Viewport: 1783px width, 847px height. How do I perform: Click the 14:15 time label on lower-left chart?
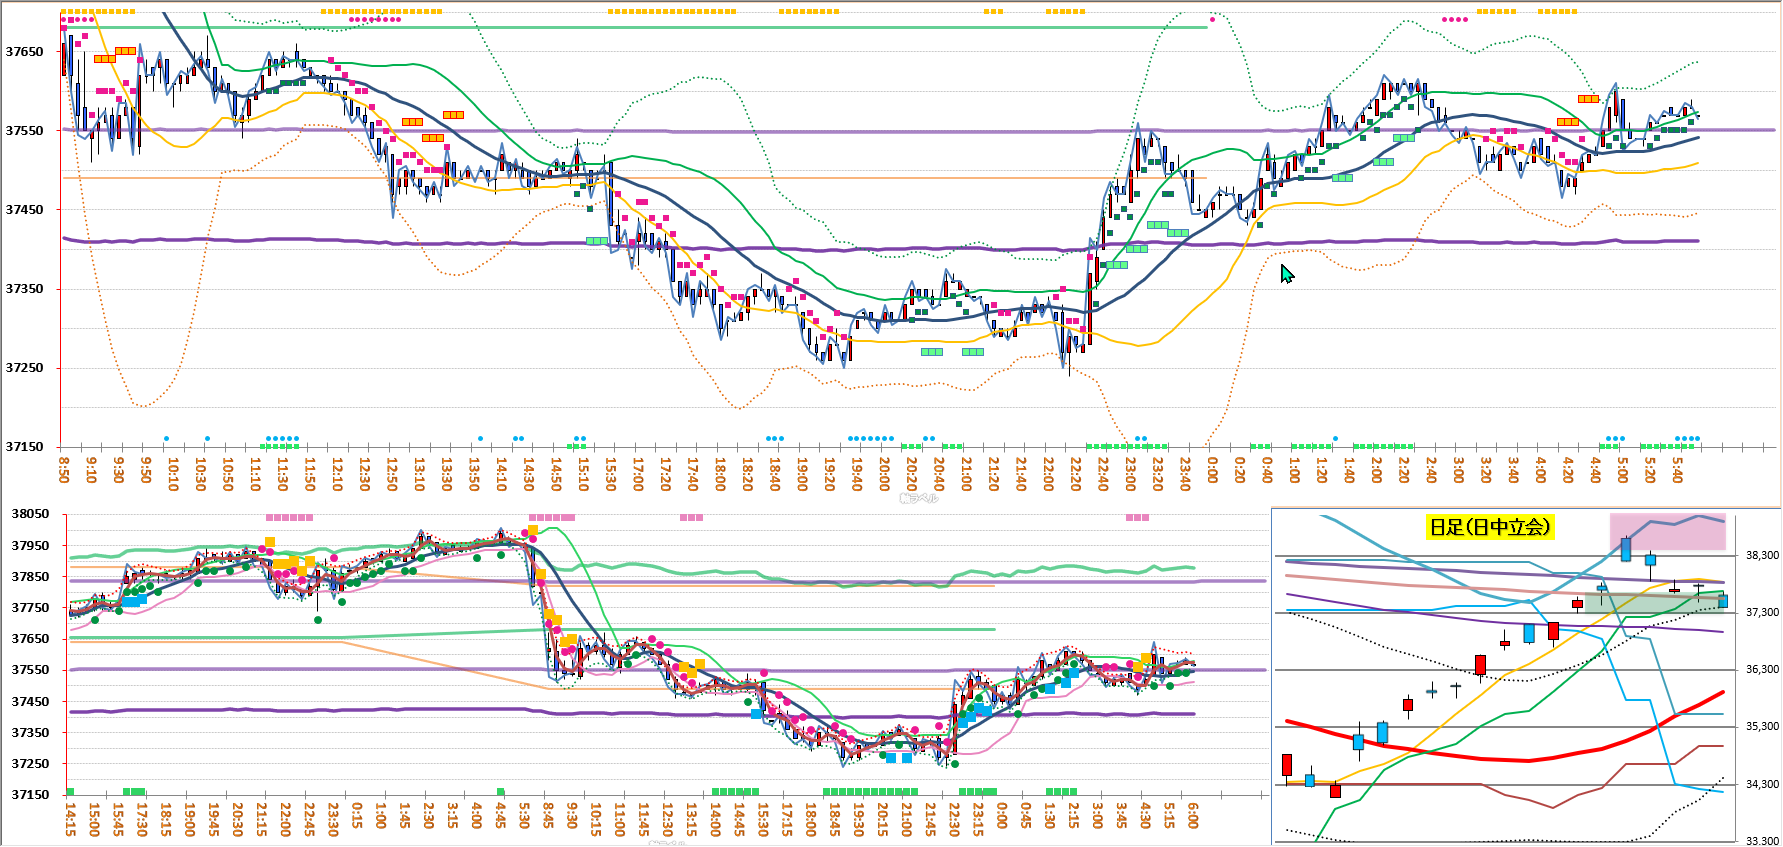pyautogui.click(x=71, y=817)
